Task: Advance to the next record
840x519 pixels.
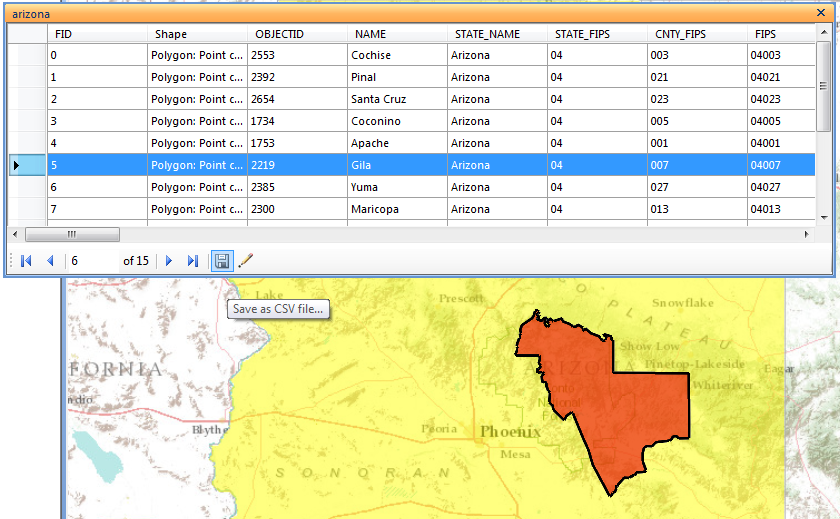Action: (169, 261)
